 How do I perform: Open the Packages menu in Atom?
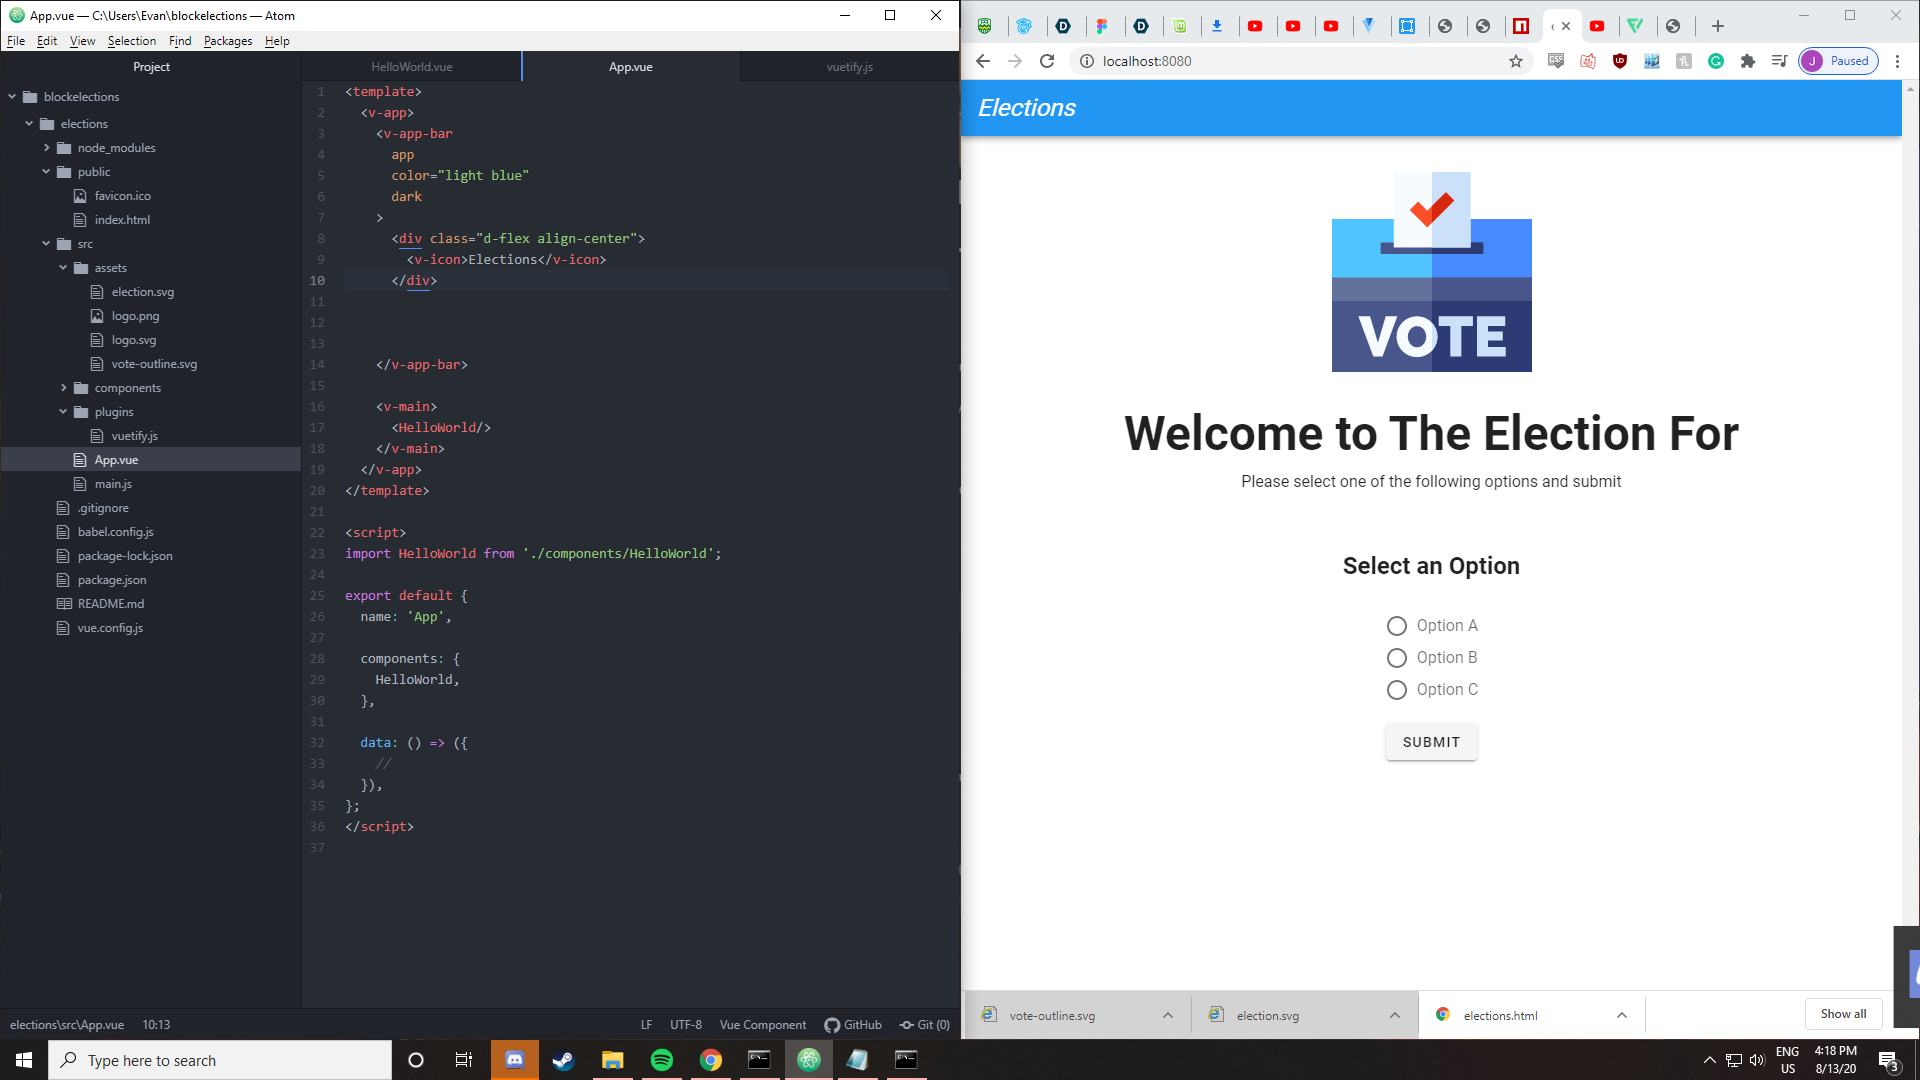(x=228, y=41)
